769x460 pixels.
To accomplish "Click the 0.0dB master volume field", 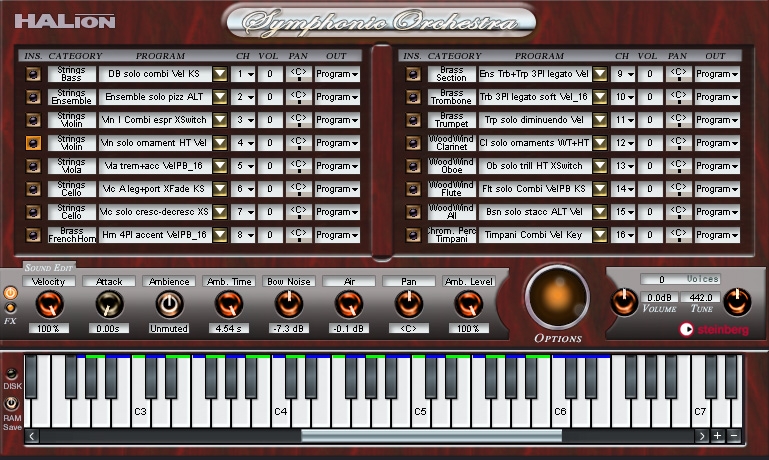I will coord(659,298).
